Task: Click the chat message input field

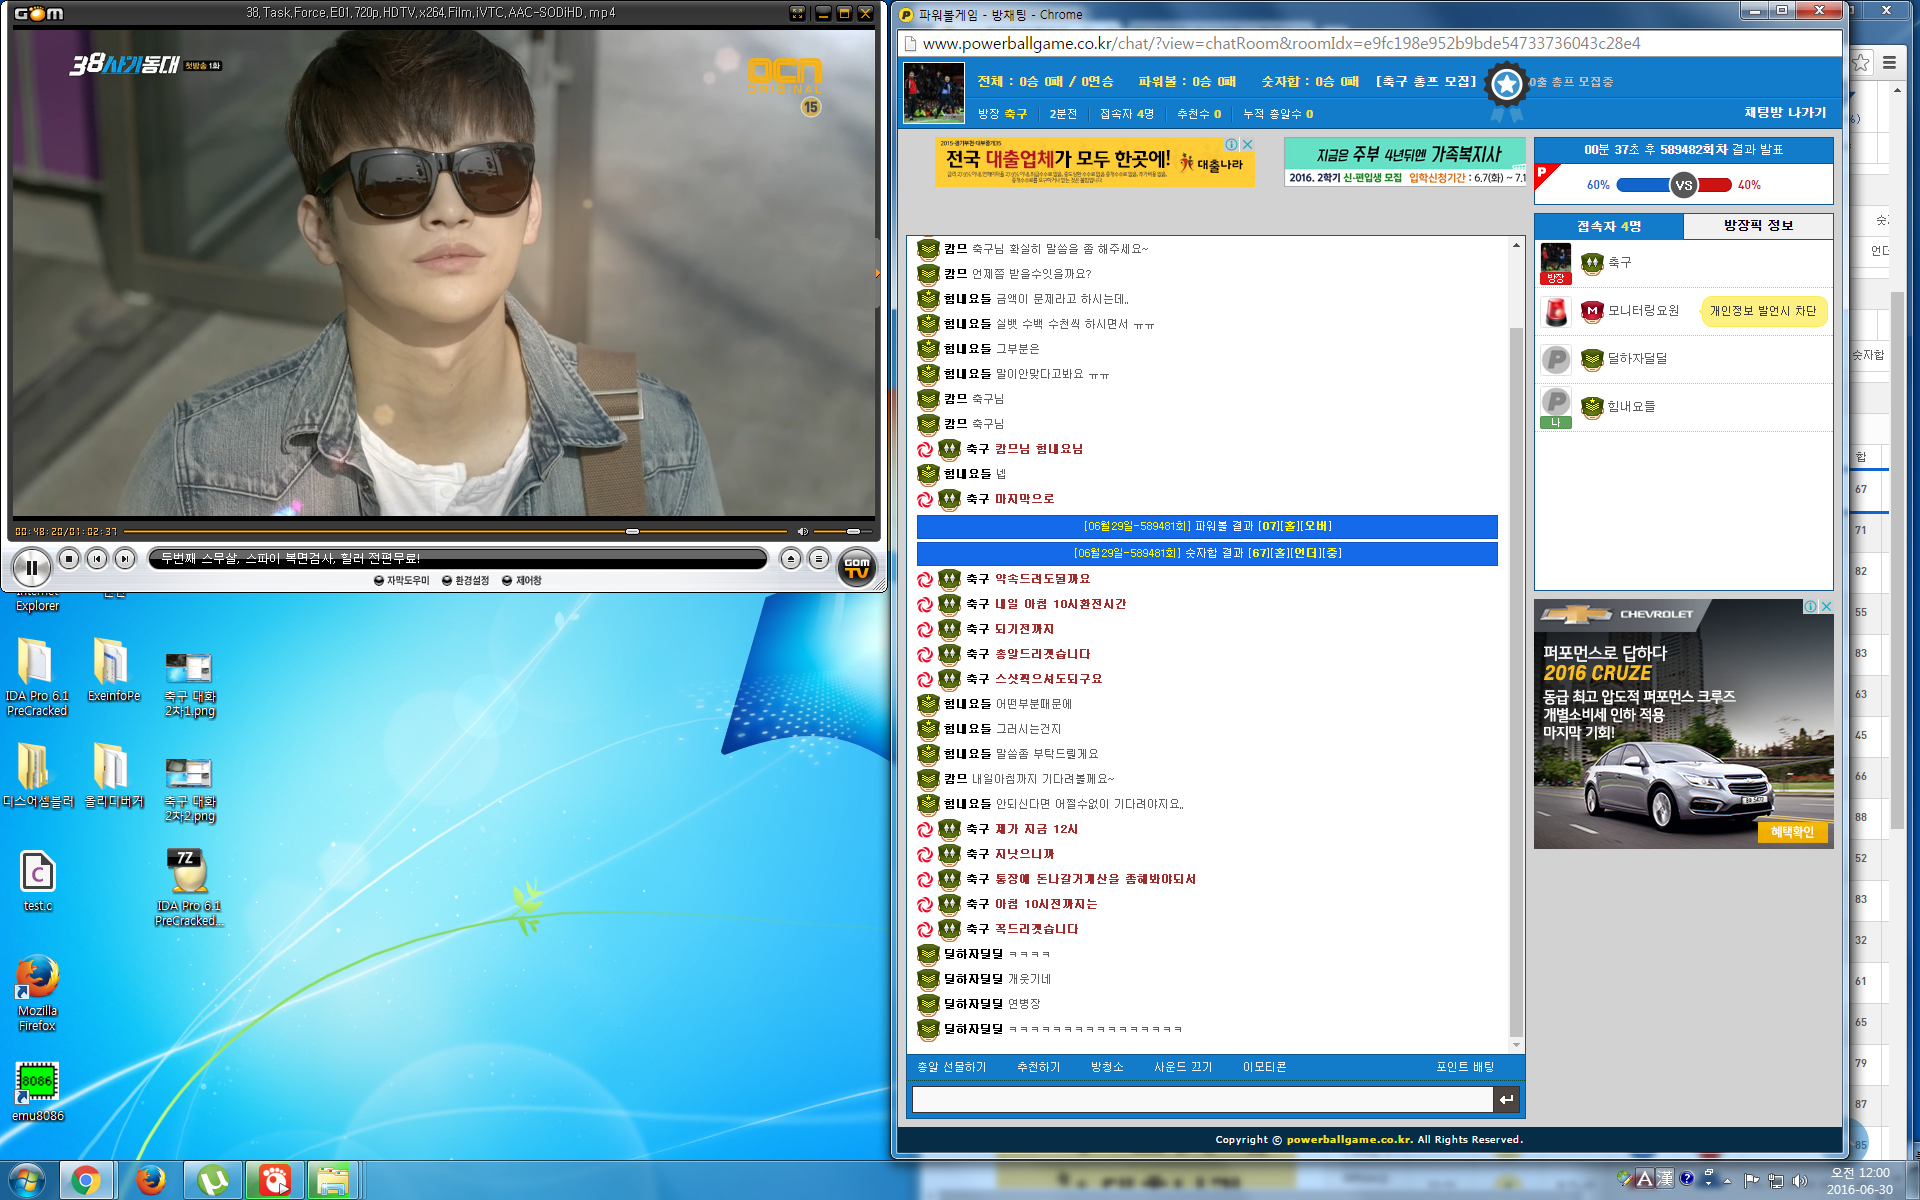Action: click(1202, 1099)
